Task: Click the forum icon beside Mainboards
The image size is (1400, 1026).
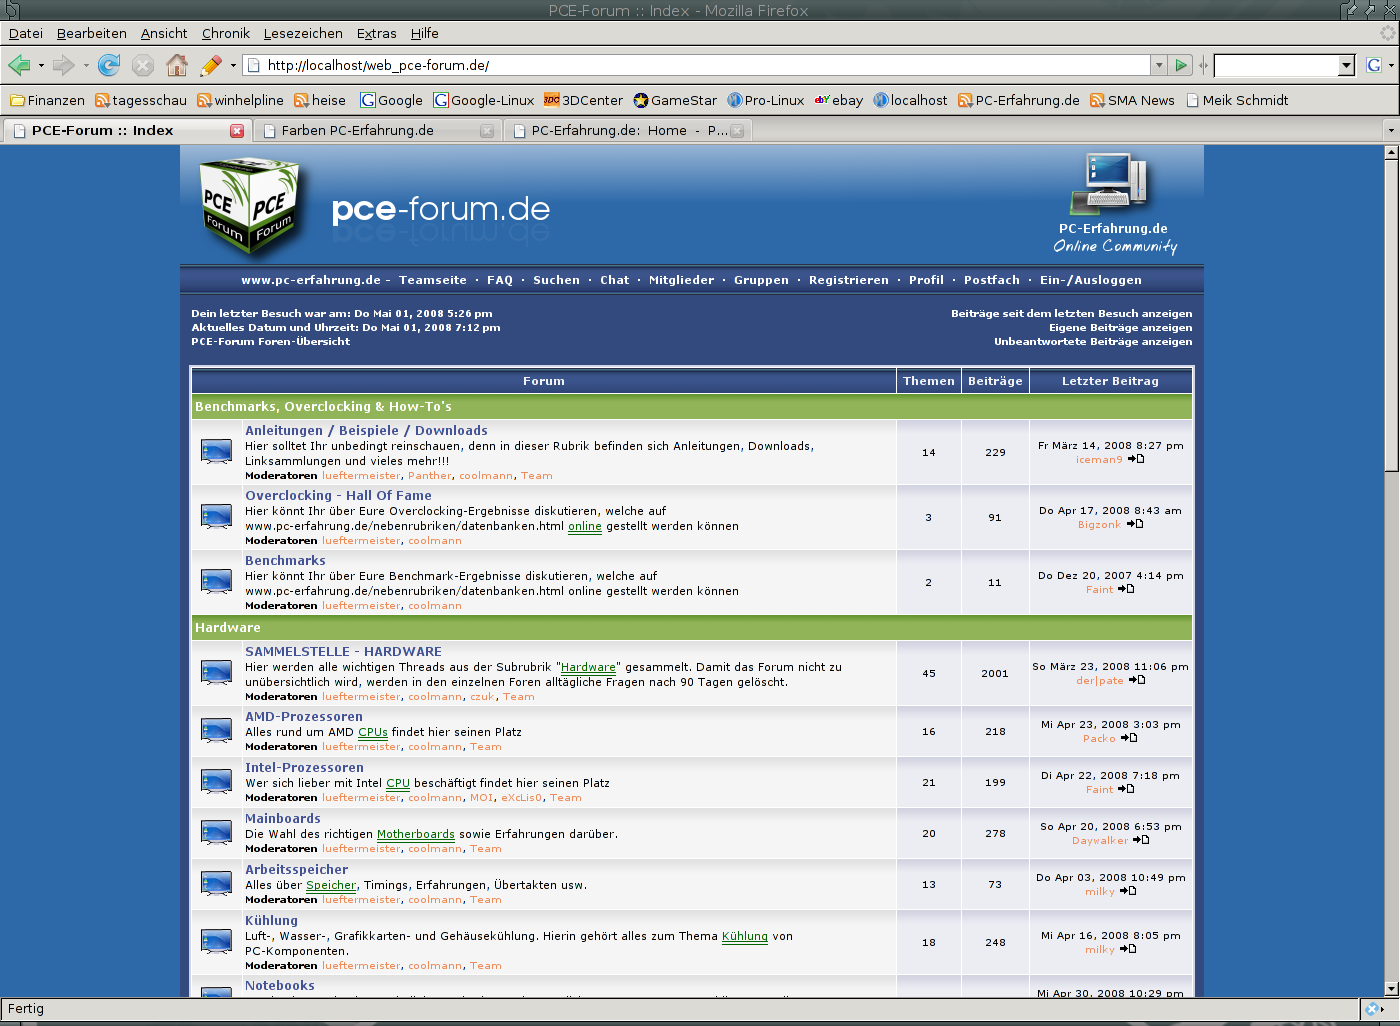Action: point(216,833)
